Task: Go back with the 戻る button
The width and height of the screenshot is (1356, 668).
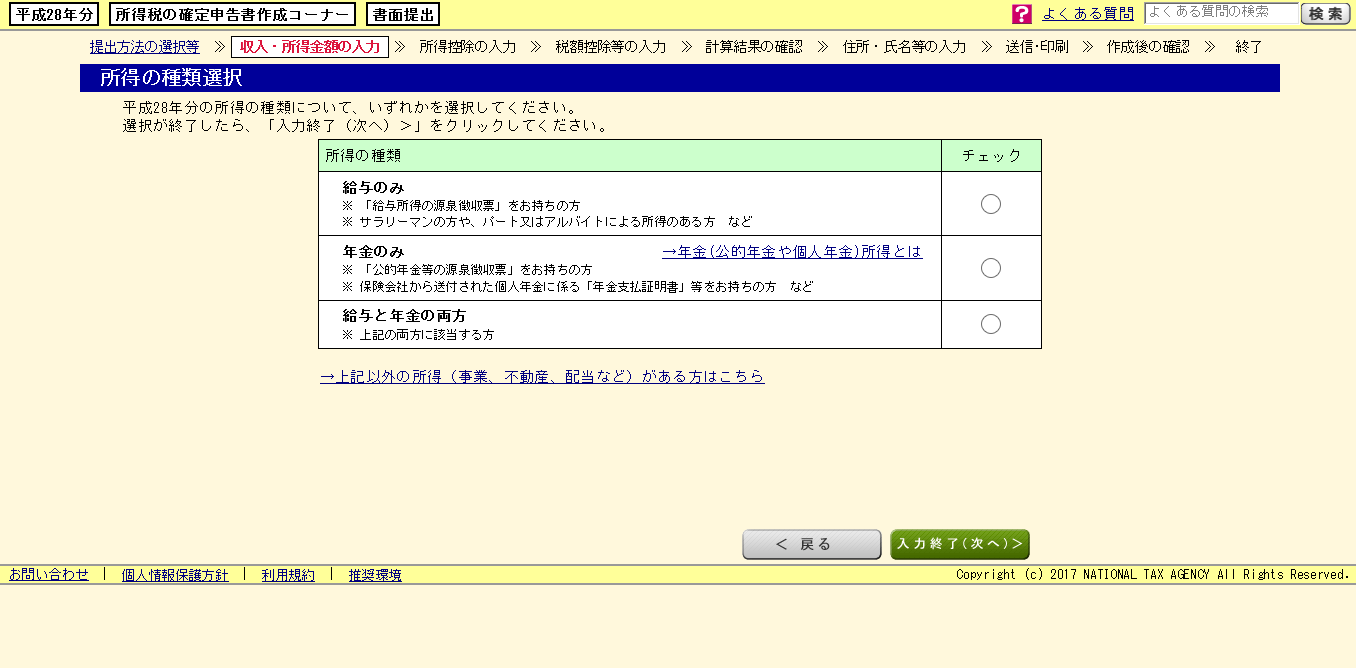Action: click(x=811, y=544)
